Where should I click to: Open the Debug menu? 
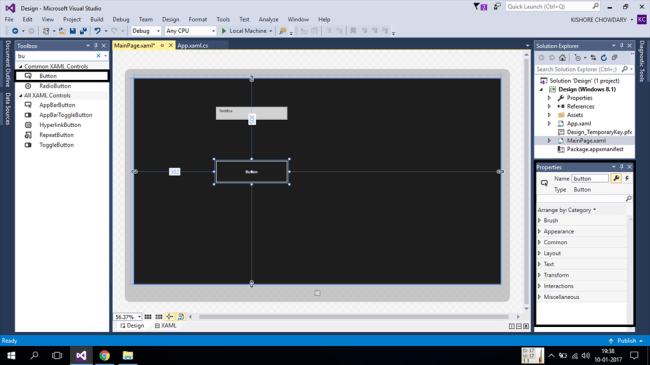click(x=121, y=19)
